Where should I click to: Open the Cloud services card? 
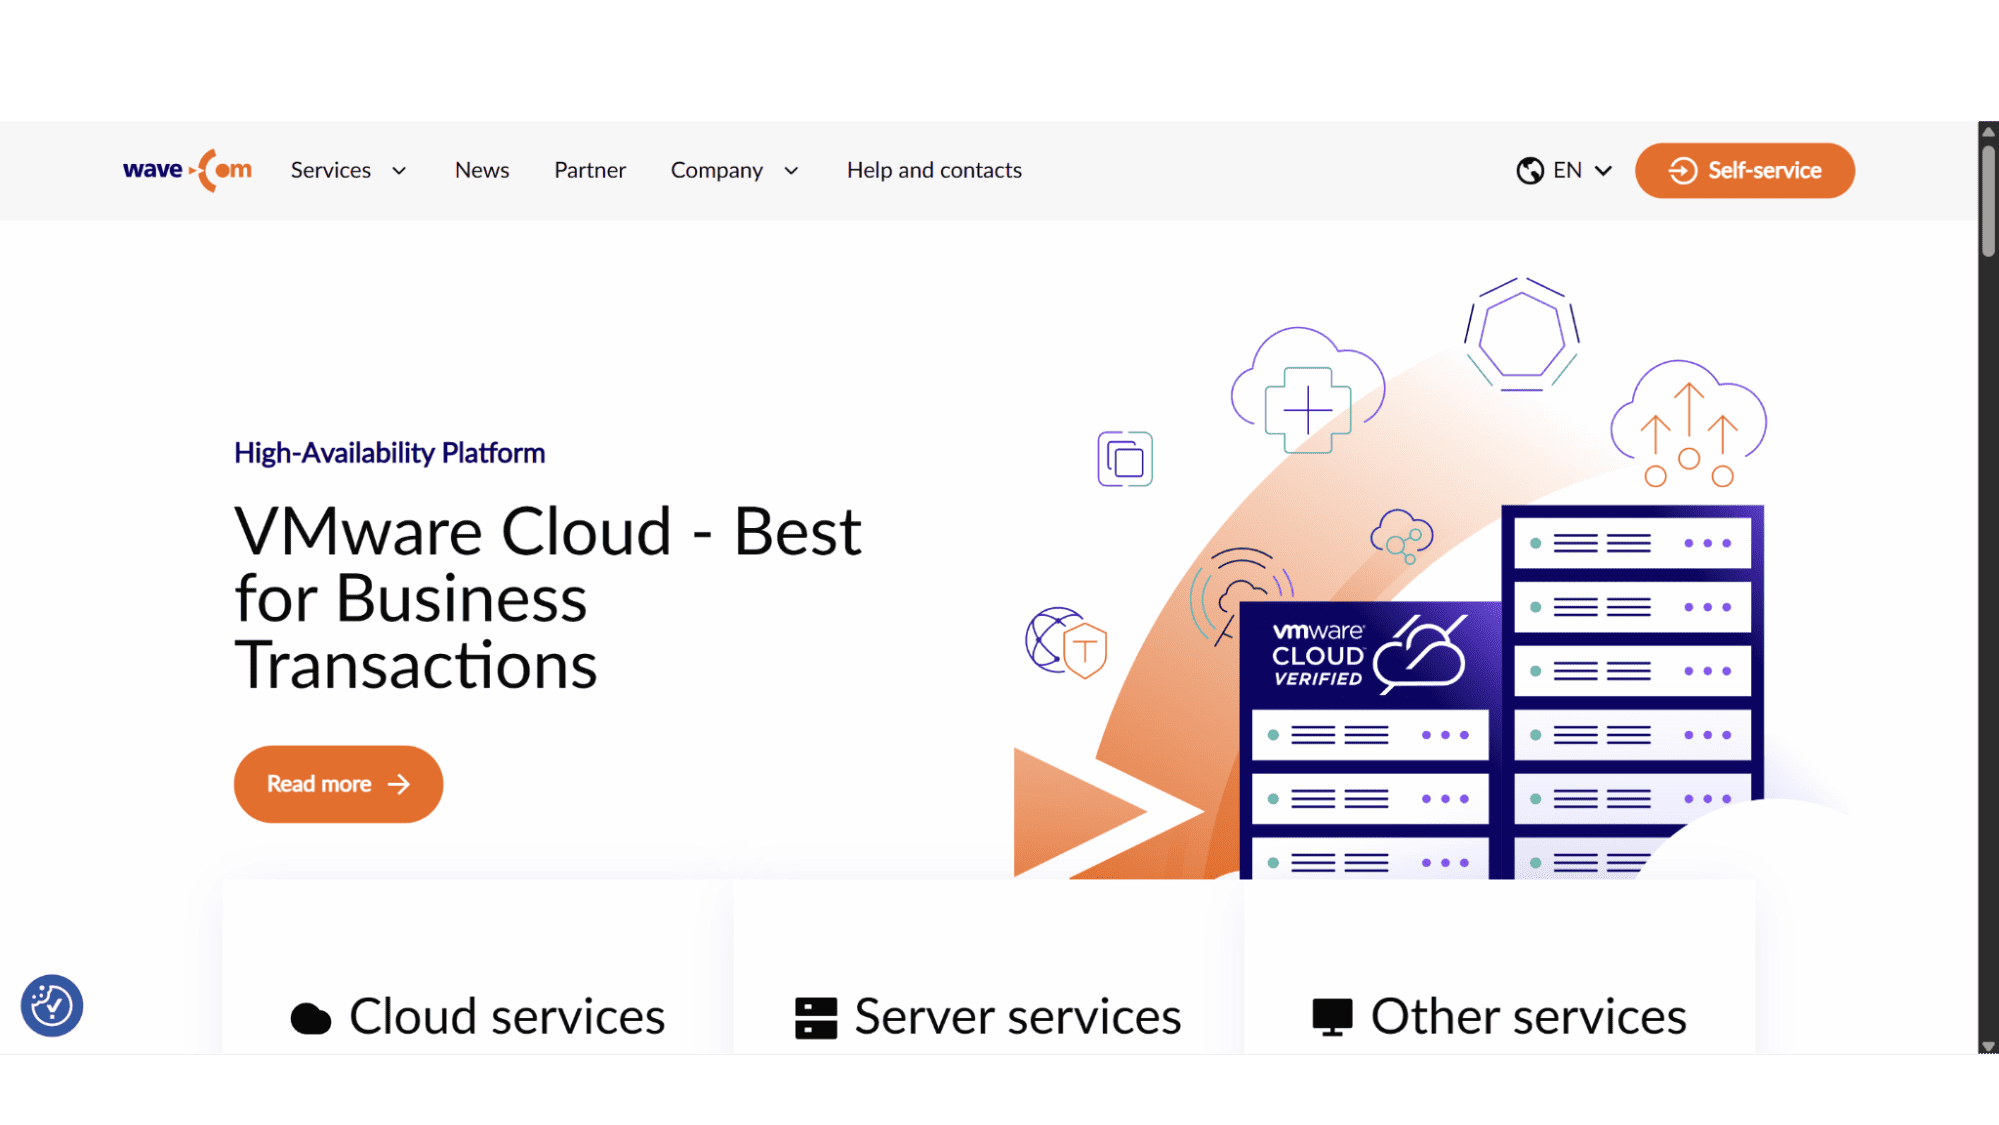[478, 968]
